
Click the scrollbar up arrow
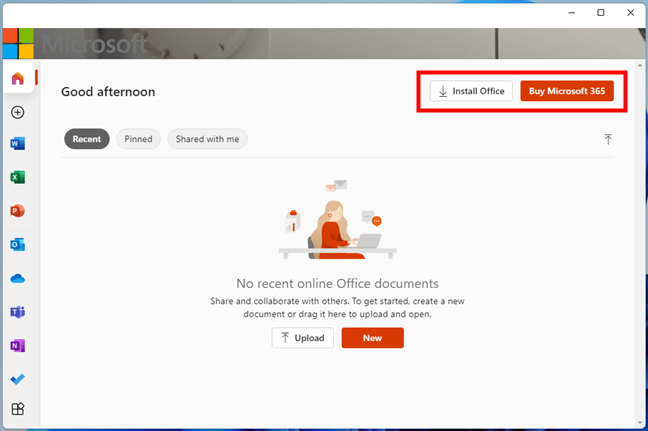[x=640, y=65]
